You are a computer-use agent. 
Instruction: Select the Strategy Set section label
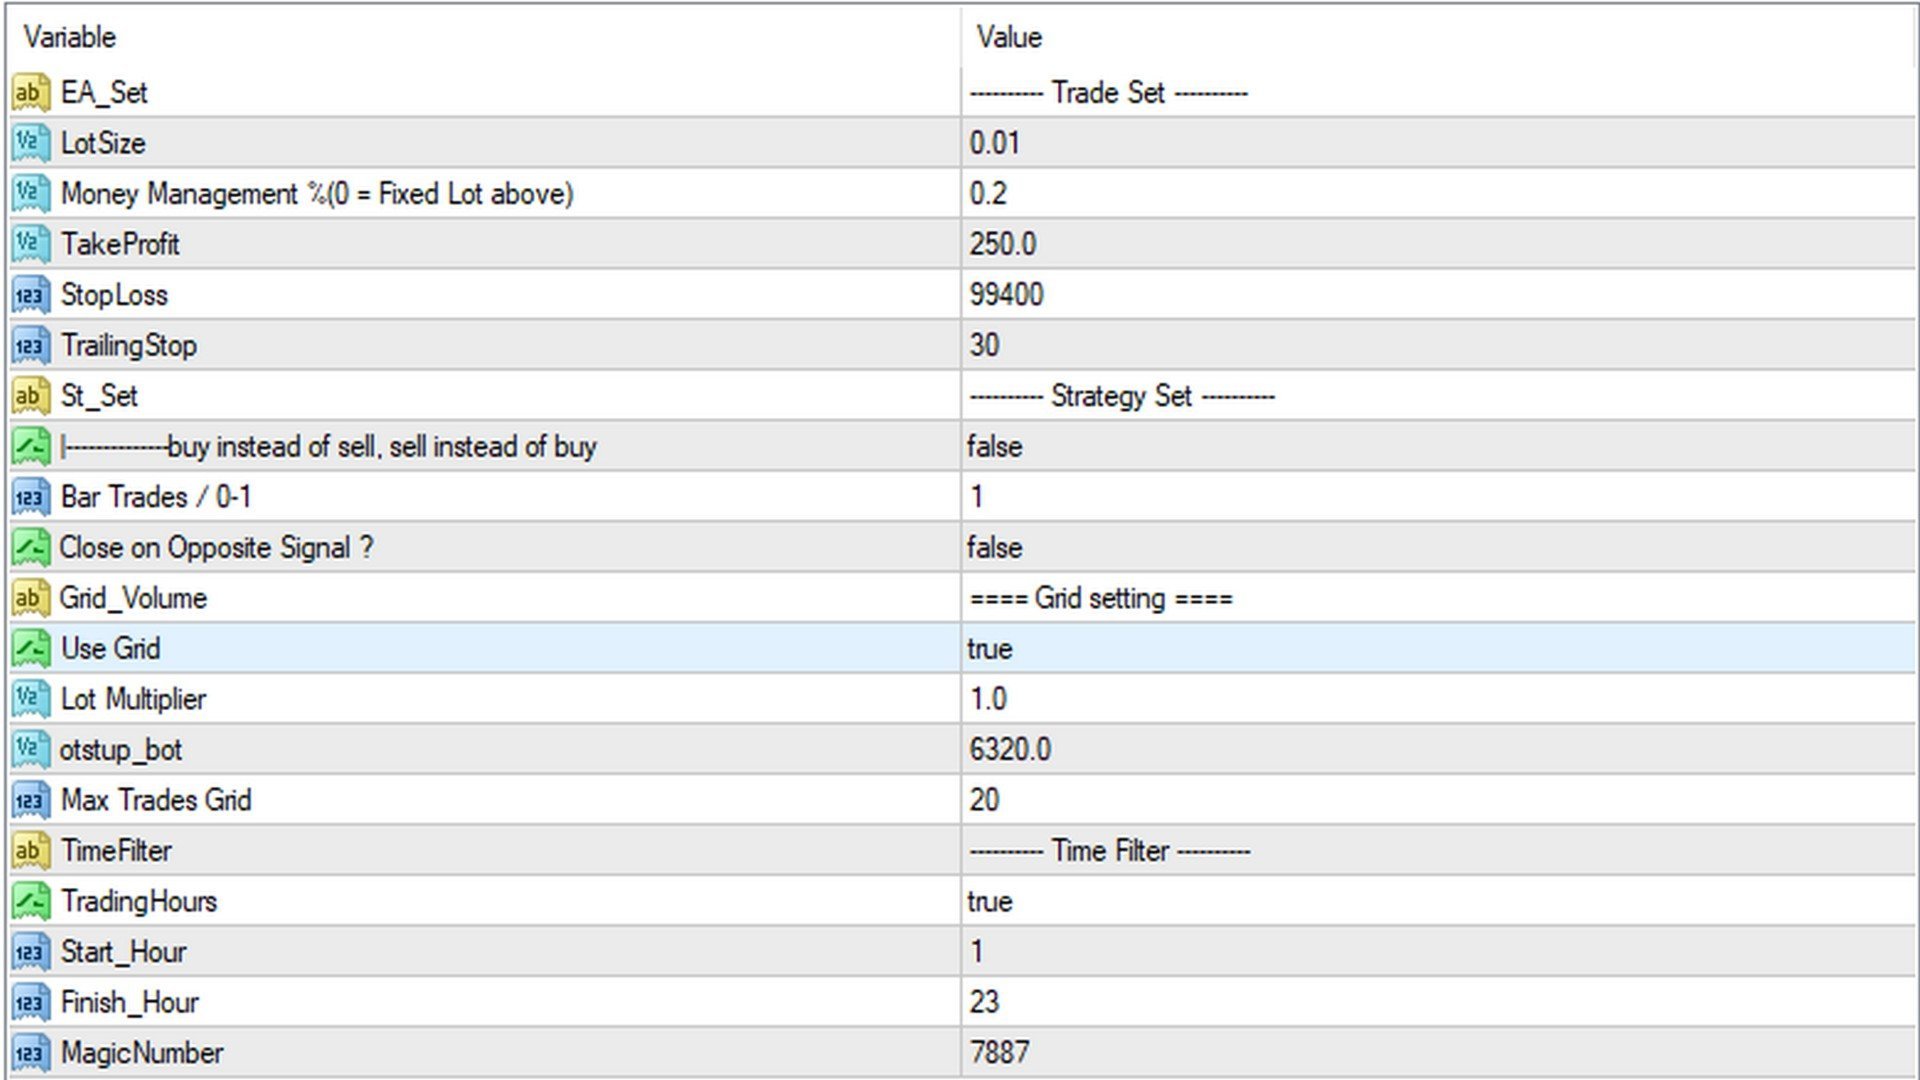(1120, 395)
